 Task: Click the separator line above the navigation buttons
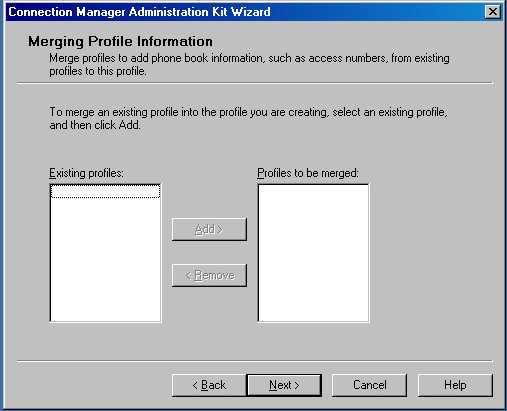(x=255, y=361)
